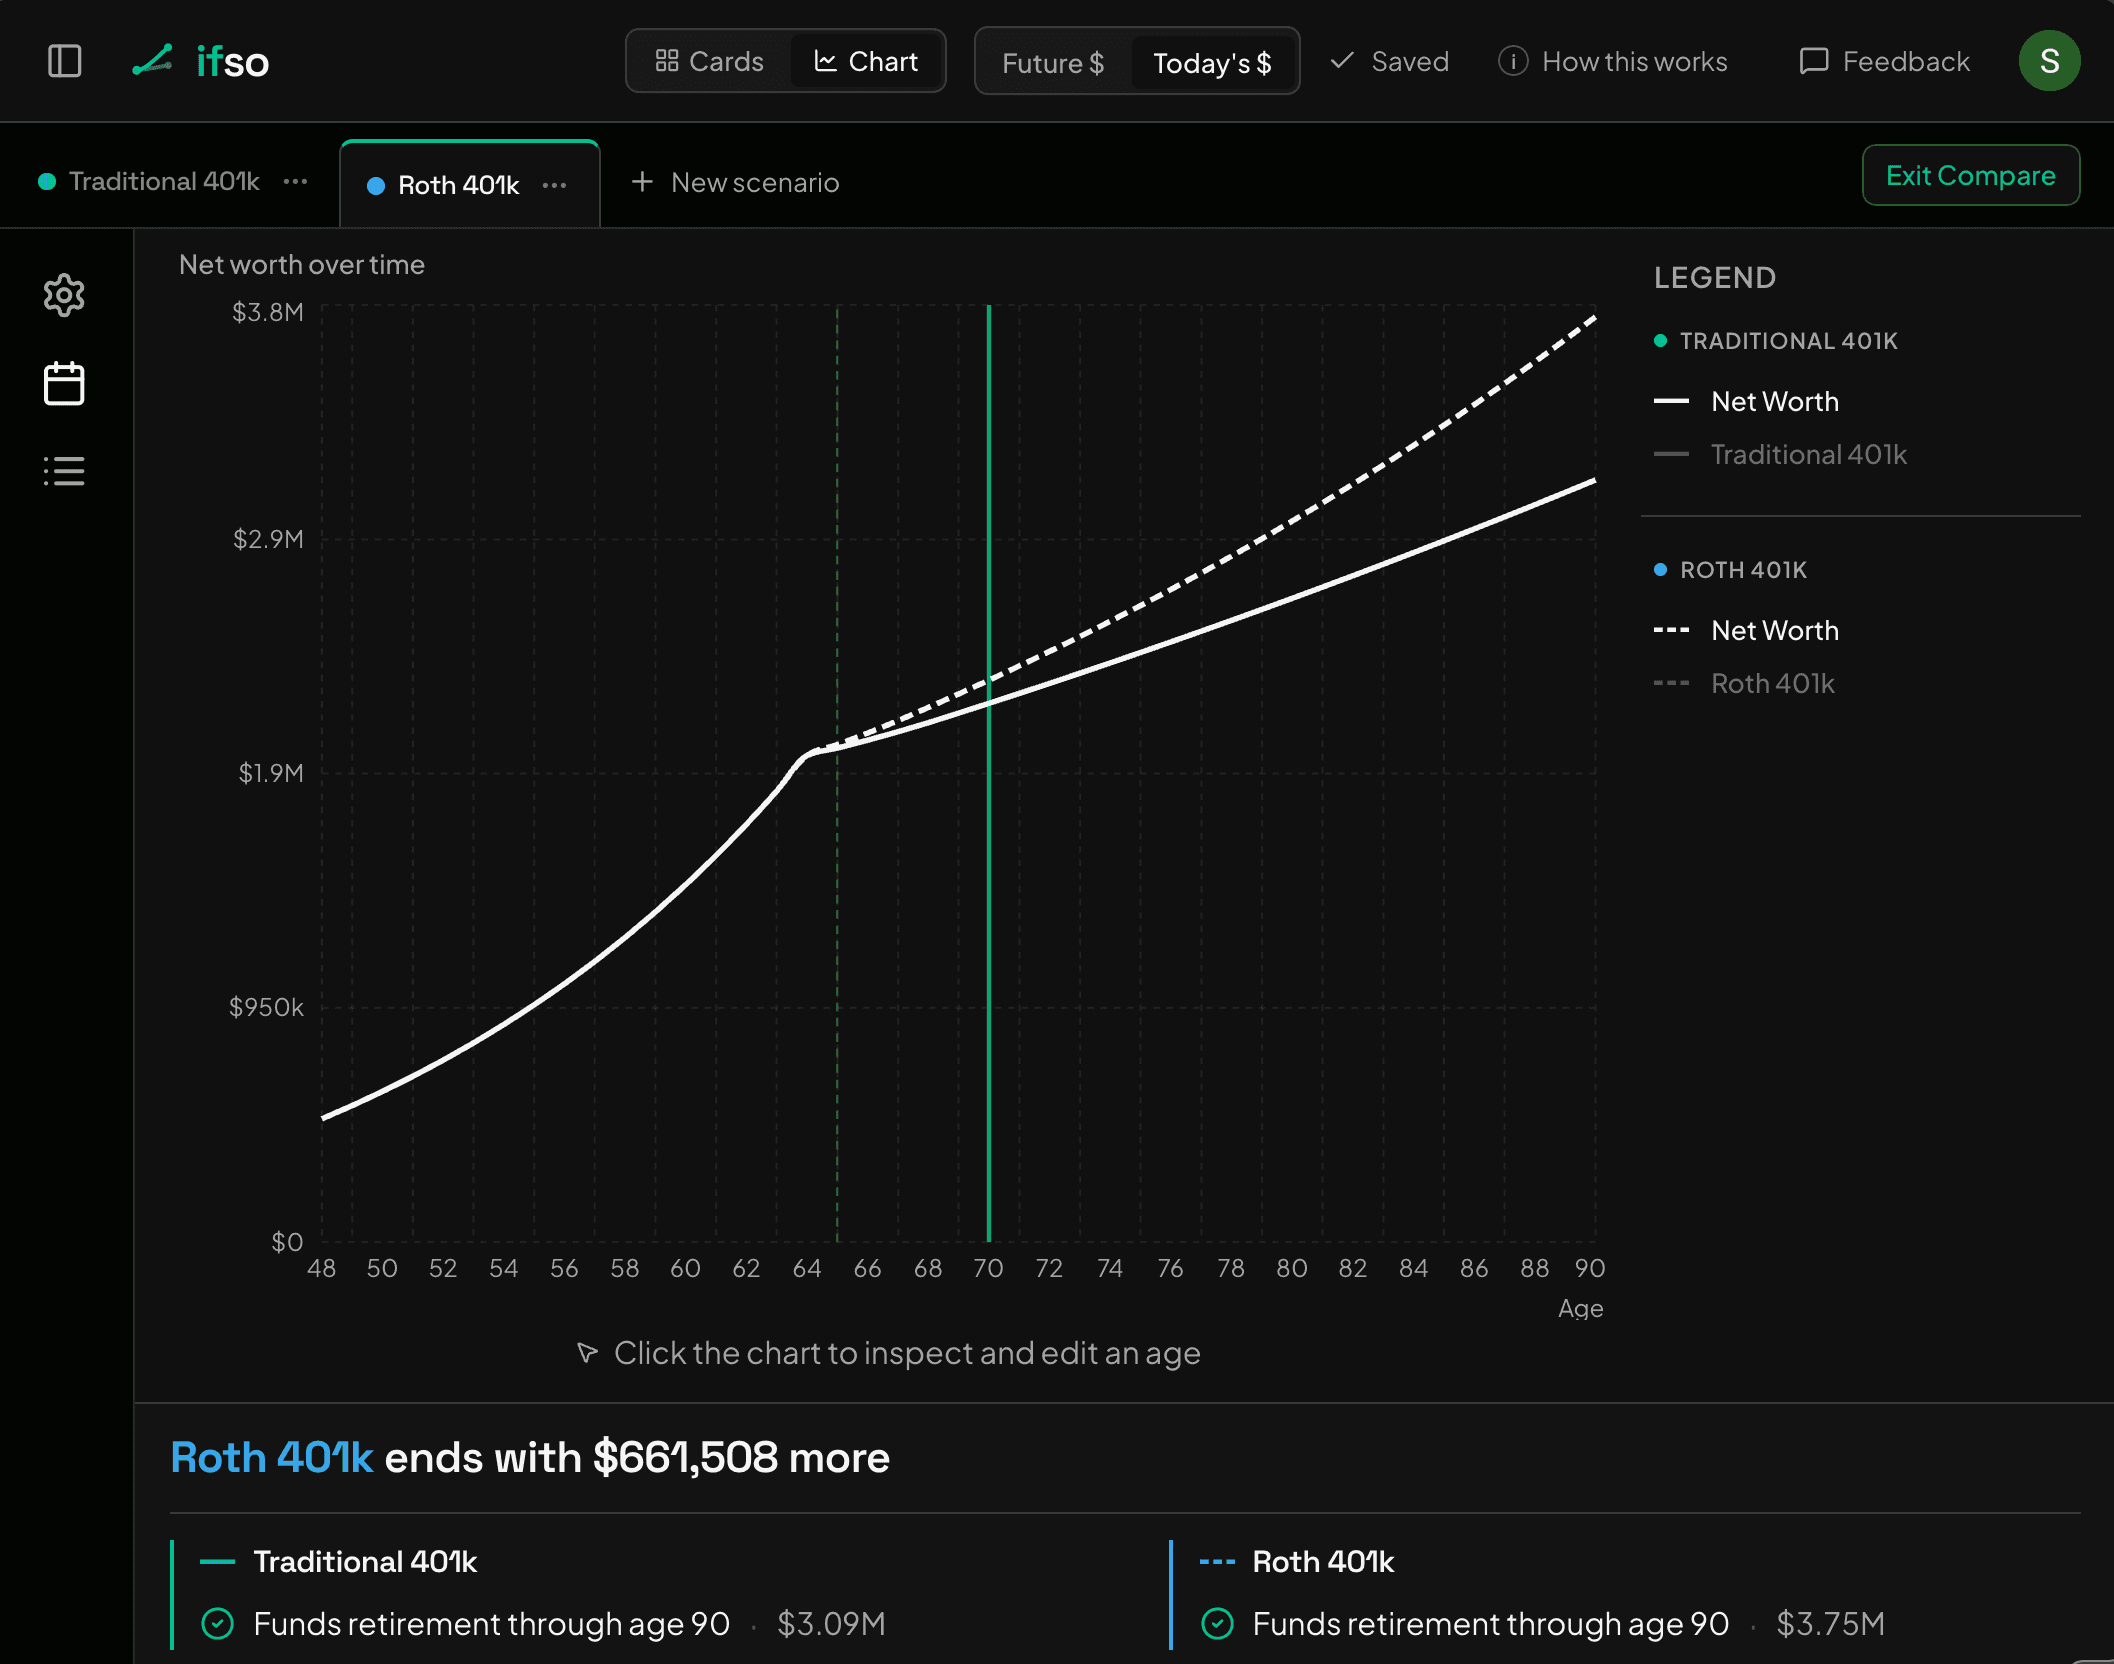Open Traditional 401k tab options menu

[x=295, y=181]
